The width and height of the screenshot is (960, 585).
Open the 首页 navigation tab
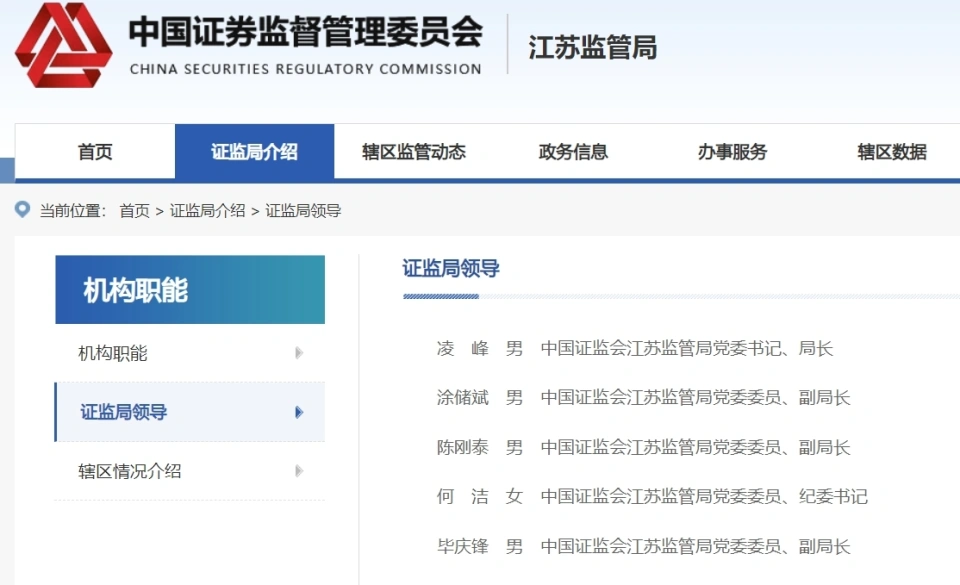(95, 152)
